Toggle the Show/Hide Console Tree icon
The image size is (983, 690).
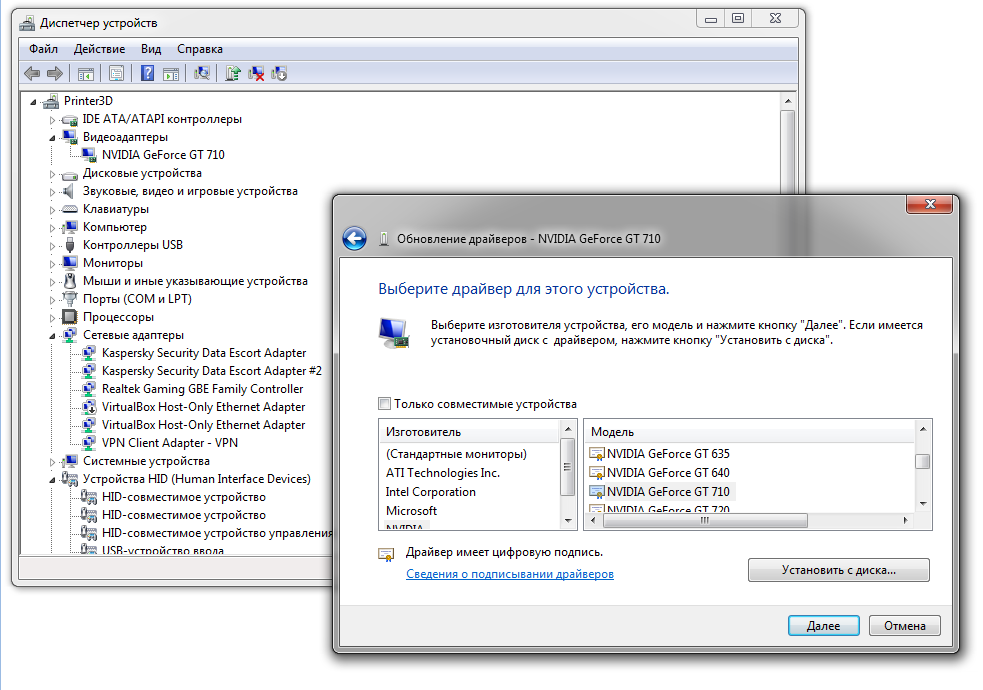85,73
